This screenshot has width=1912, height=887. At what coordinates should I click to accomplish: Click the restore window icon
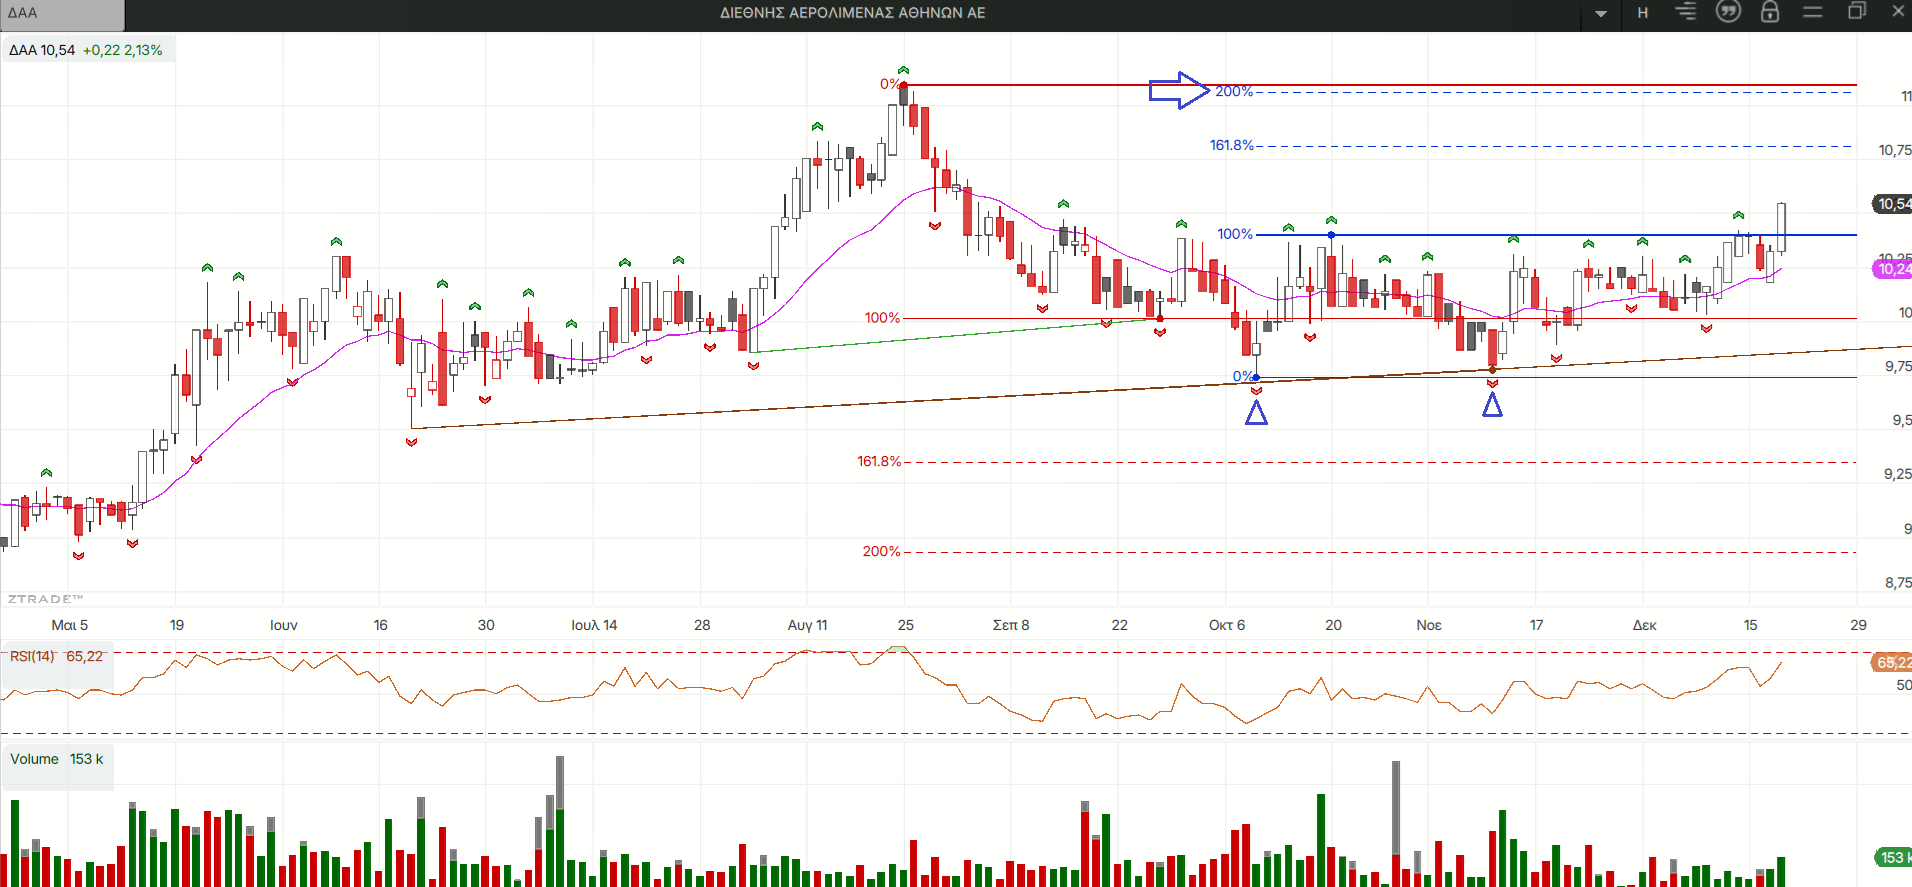[x=1857, y=12]
